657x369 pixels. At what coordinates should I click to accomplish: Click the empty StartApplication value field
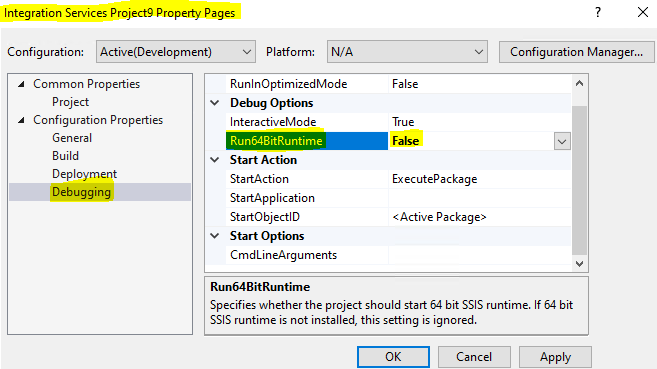(x=479, y=198)
